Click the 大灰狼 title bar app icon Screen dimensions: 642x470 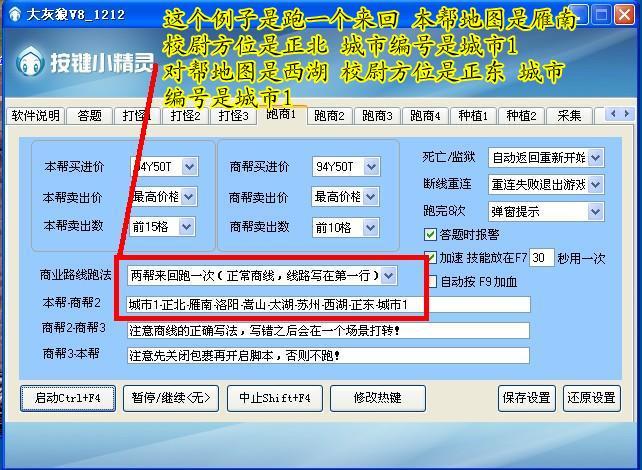pos(15,14)
